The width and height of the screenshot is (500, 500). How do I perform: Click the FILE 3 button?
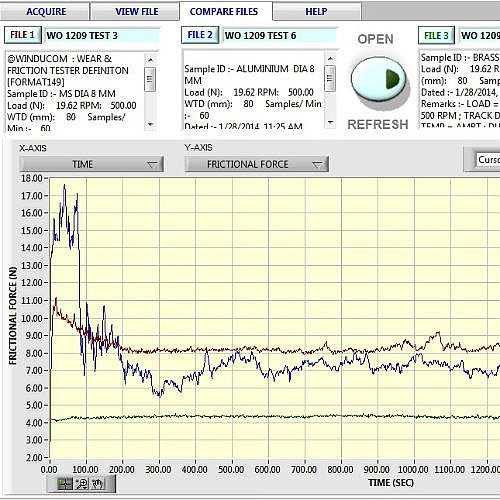tap(436, 35)
